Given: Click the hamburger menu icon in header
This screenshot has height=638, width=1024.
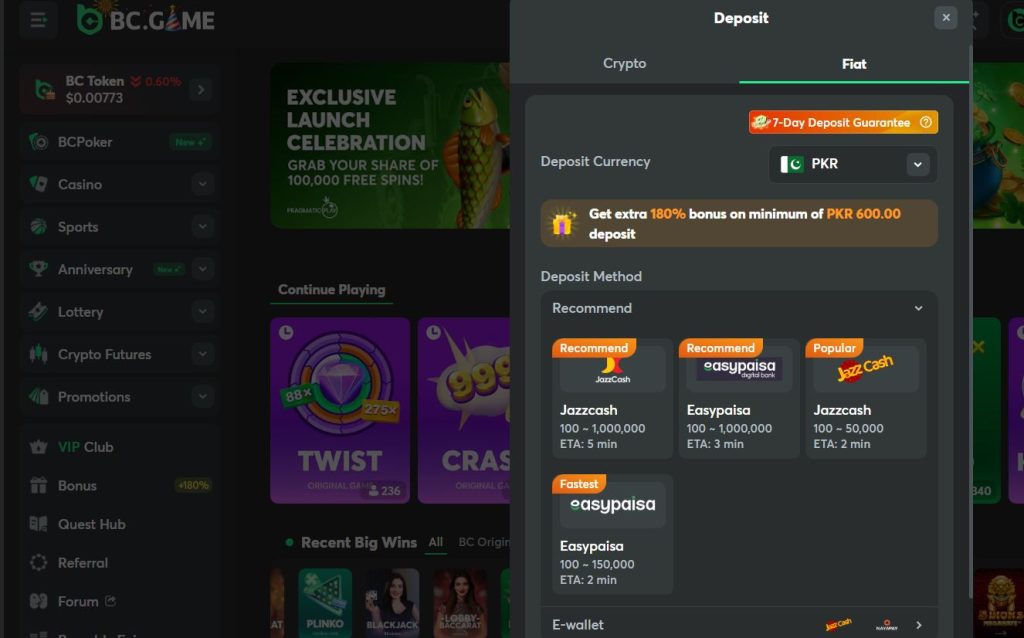Looking at the screenshot, I should [x=38, y=20].
